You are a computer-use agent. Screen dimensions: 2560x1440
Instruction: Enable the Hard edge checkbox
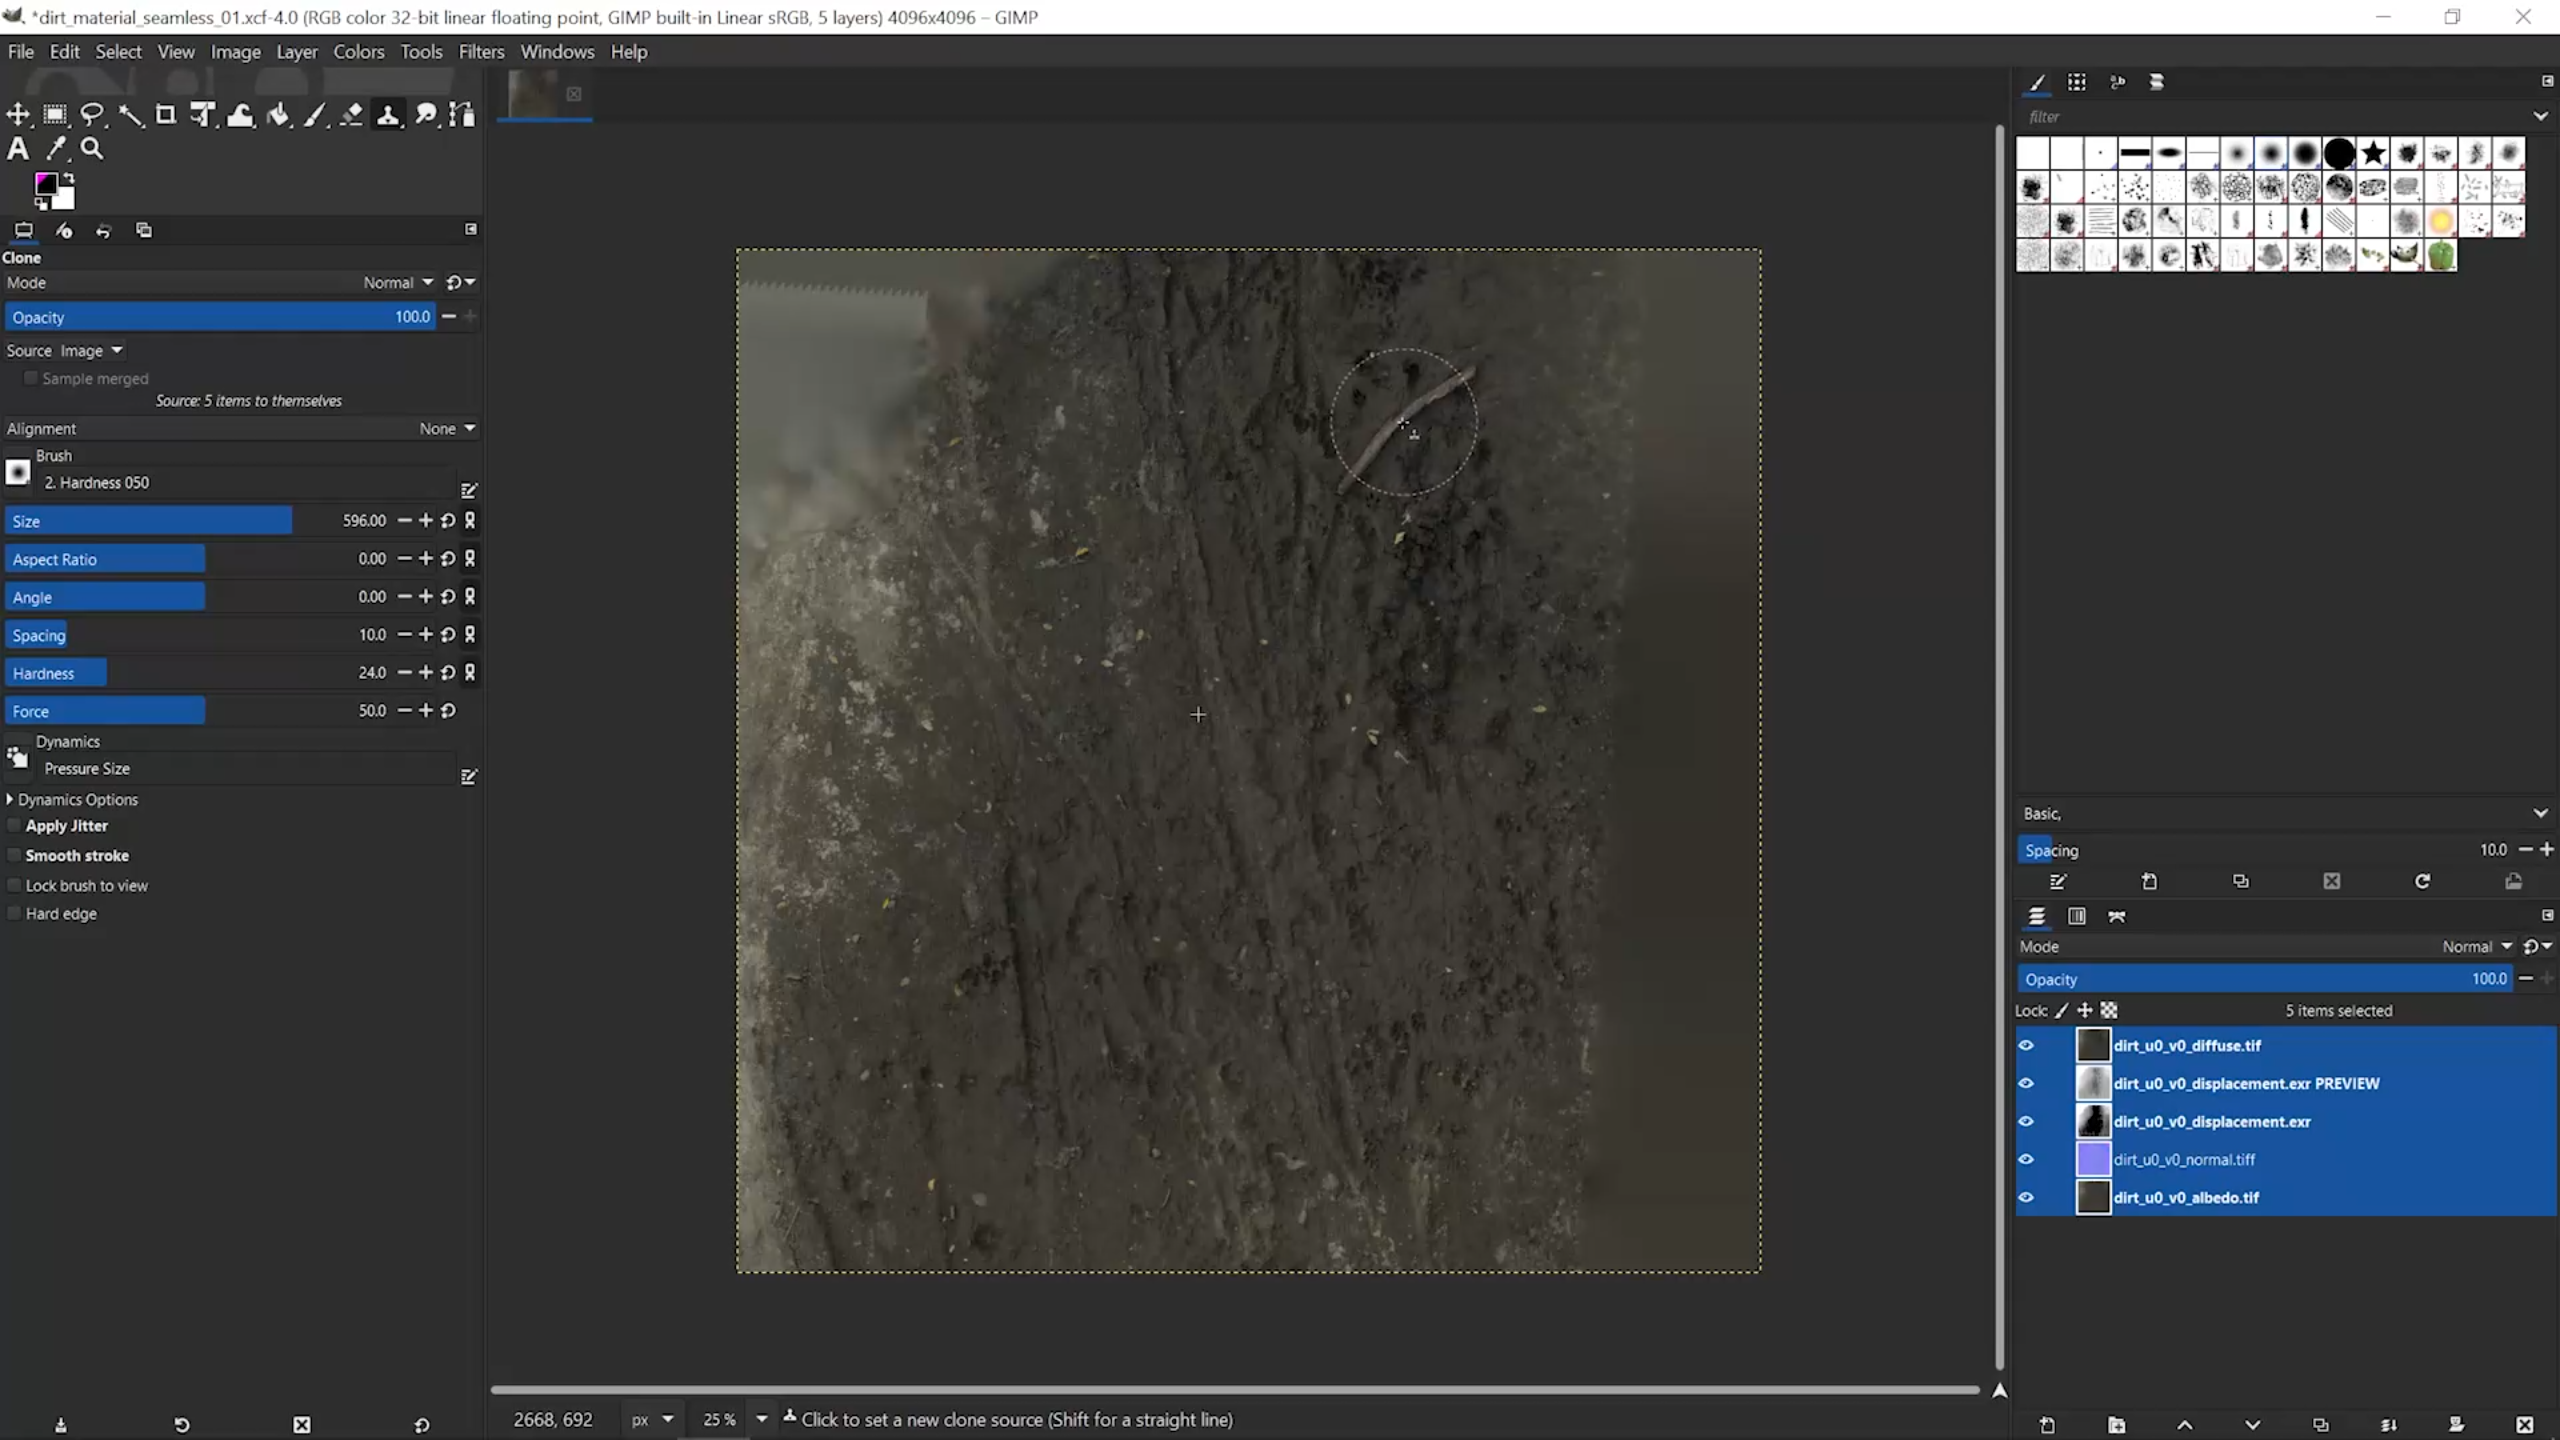click(x=14, y=913)
